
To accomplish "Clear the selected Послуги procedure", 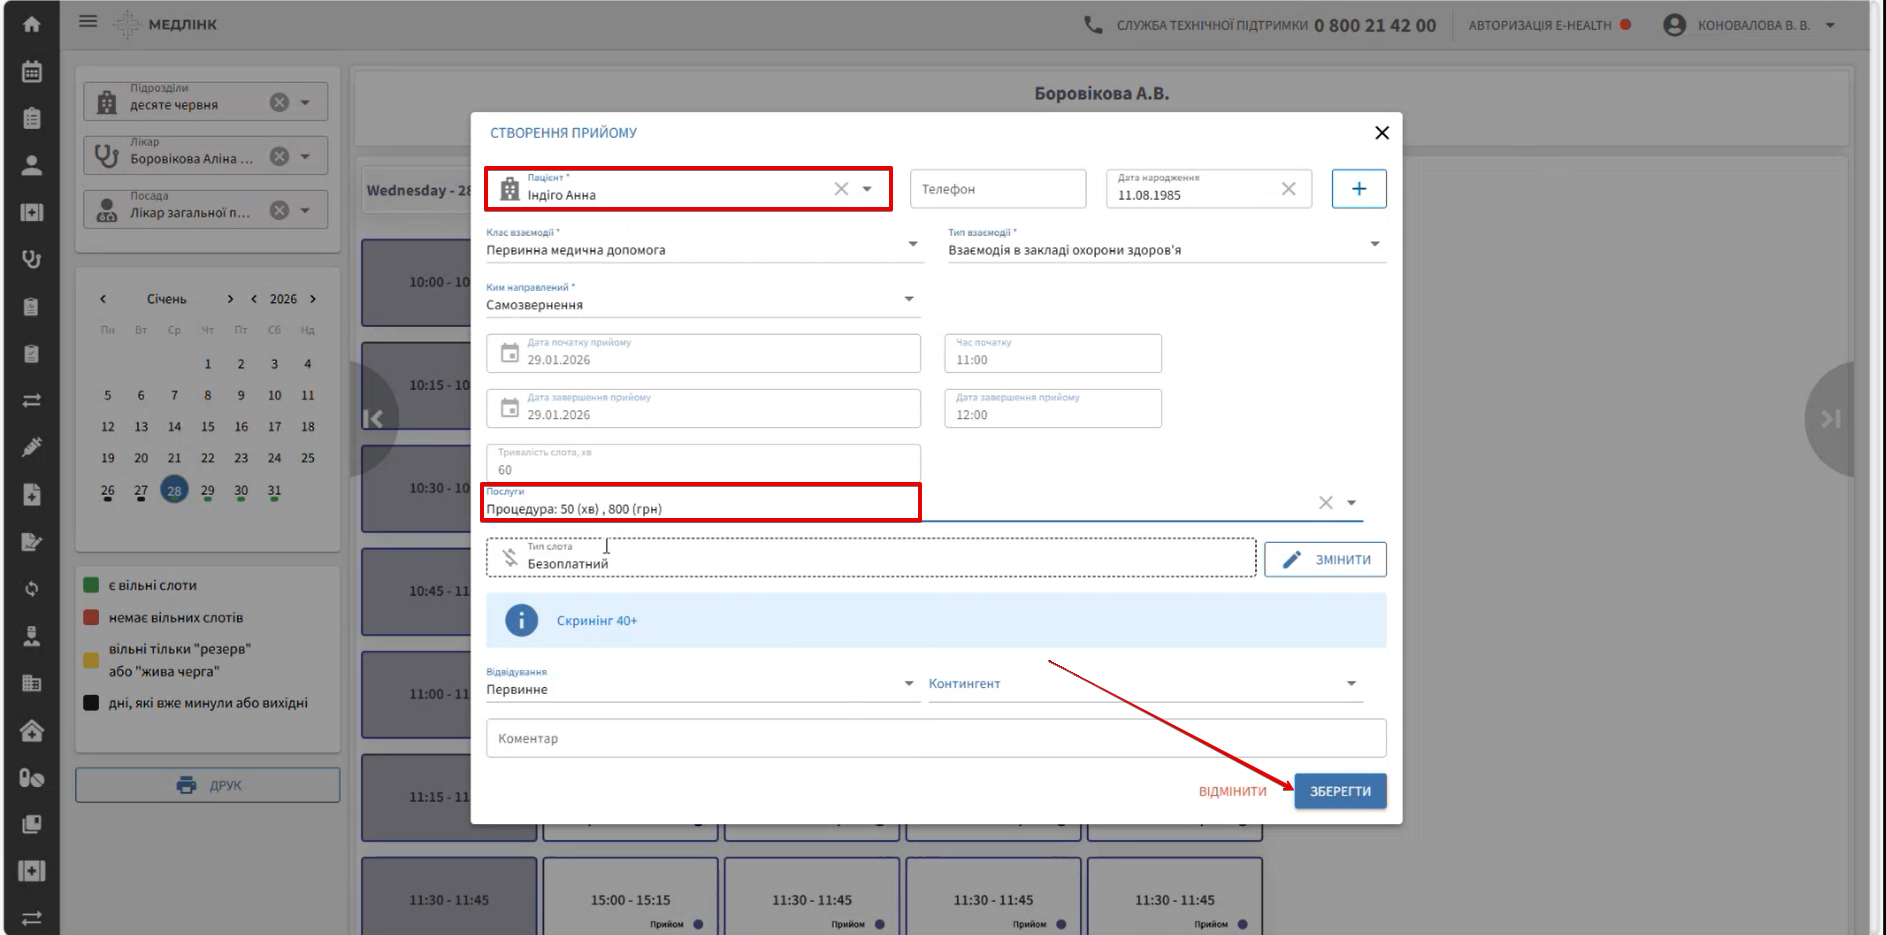I will pos(1325,503).
